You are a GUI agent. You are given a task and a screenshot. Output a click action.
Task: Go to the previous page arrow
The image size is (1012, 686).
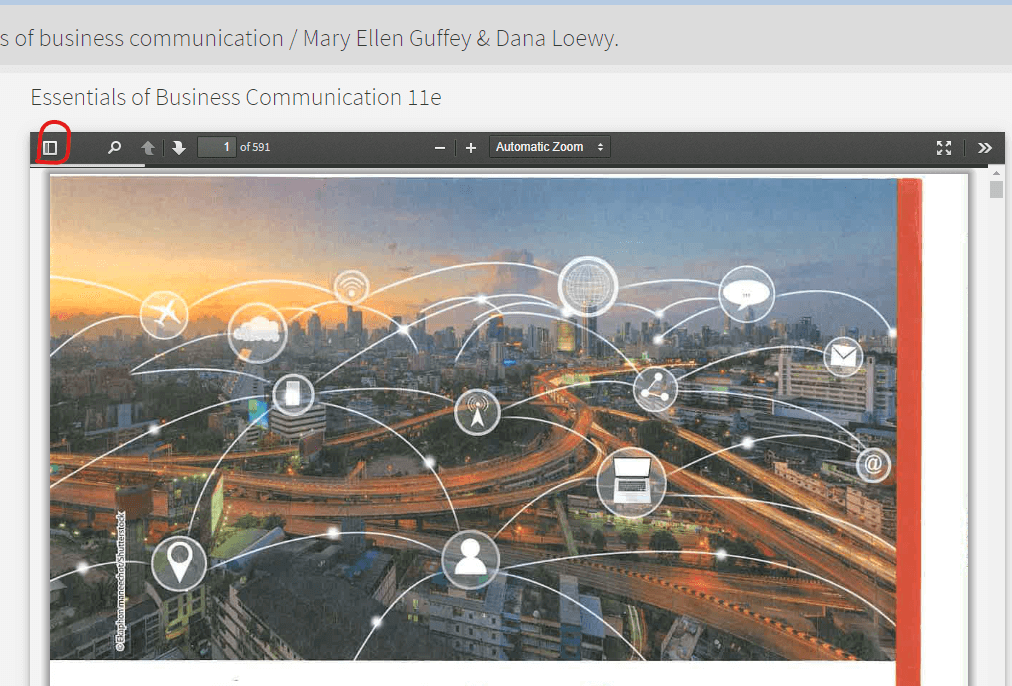pos(148,148)
